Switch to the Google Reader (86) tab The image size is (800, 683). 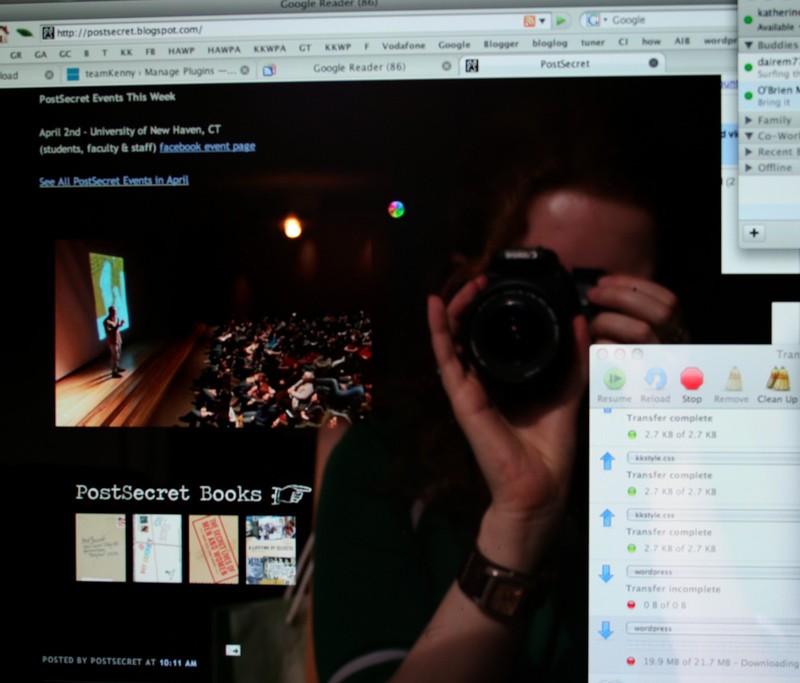click(359, 67)
